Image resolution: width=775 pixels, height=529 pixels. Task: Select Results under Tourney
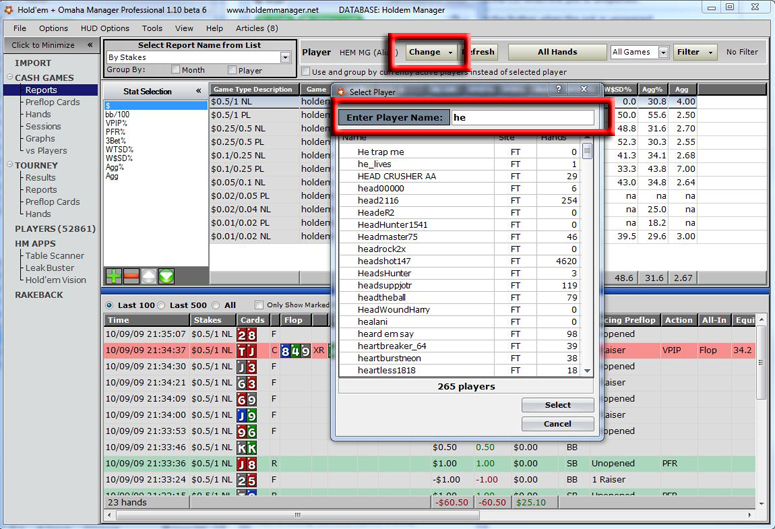(40, 177)
